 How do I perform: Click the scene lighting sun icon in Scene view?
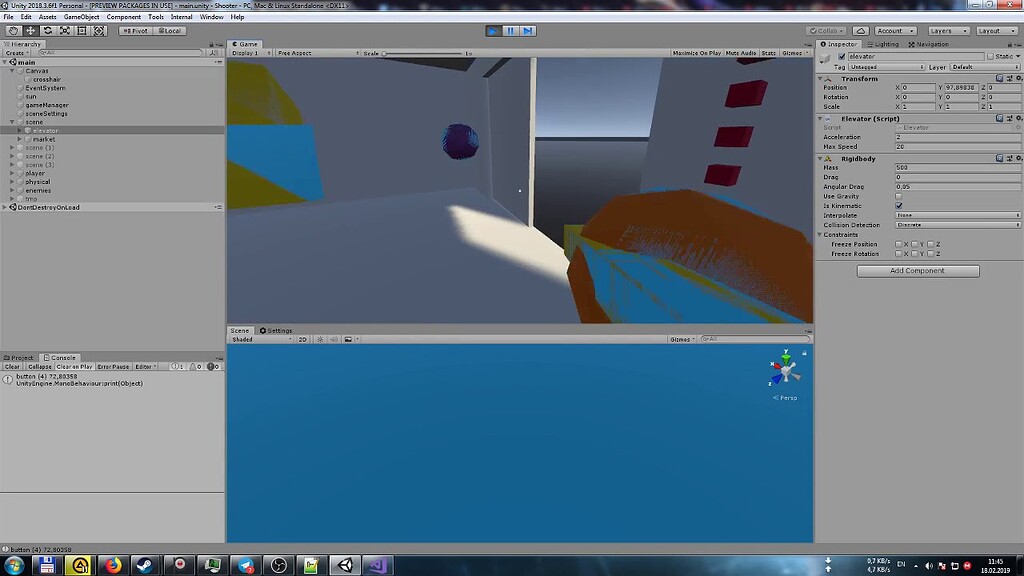tap(320, 339)
